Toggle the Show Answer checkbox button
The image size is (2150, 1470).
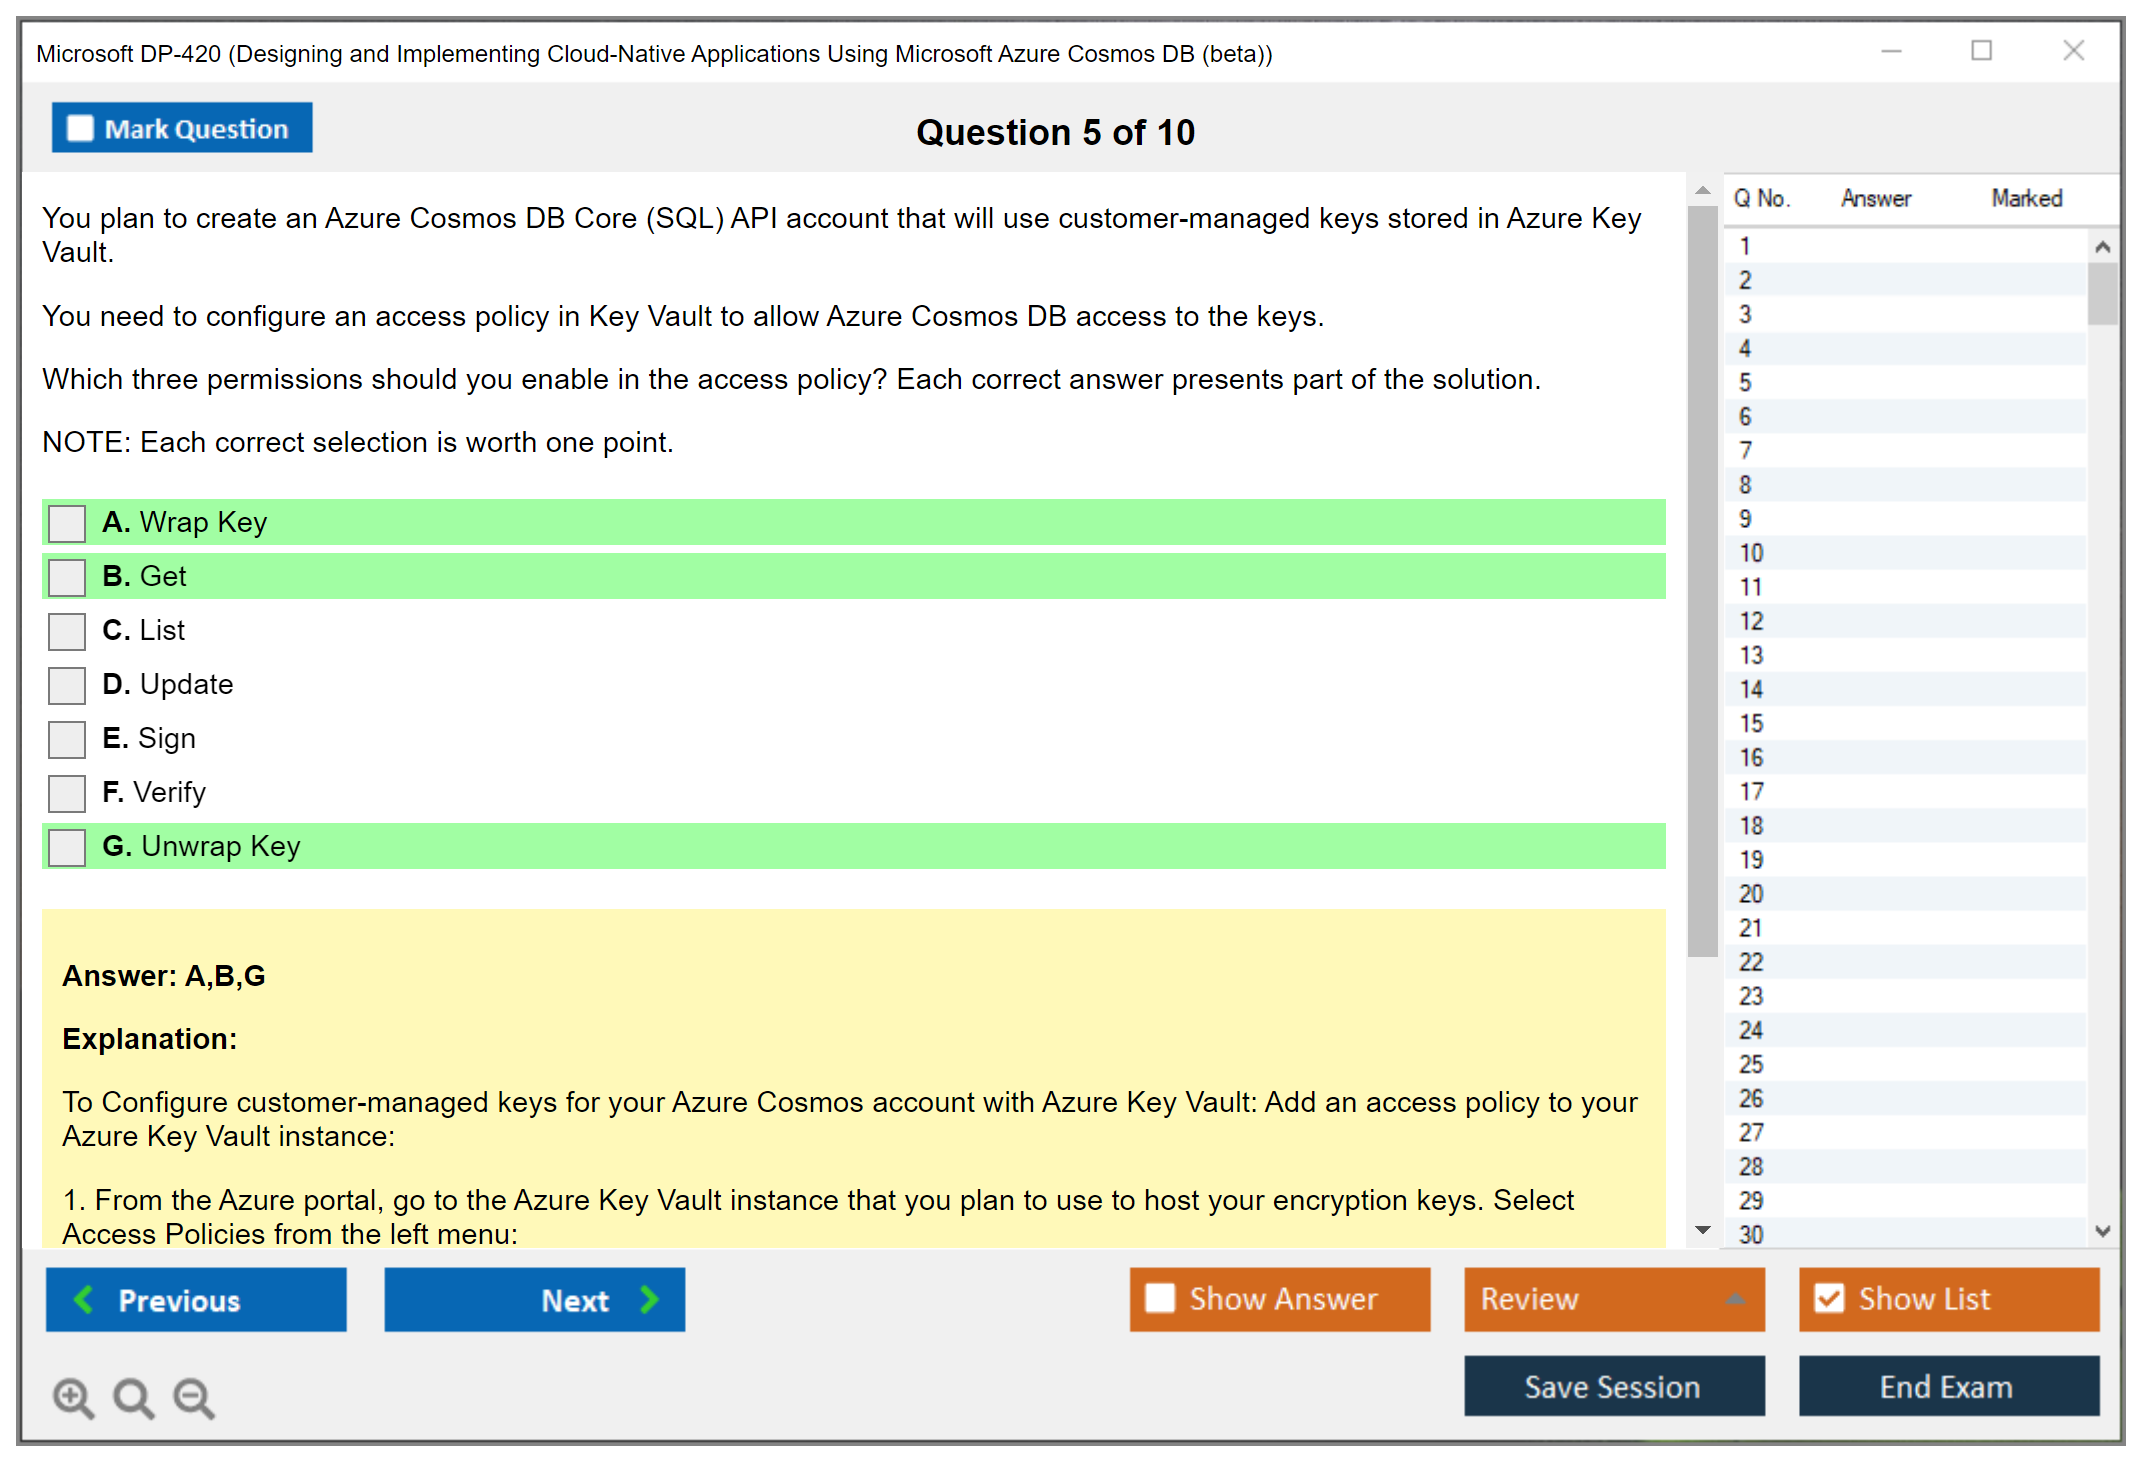point(1160,1299)
